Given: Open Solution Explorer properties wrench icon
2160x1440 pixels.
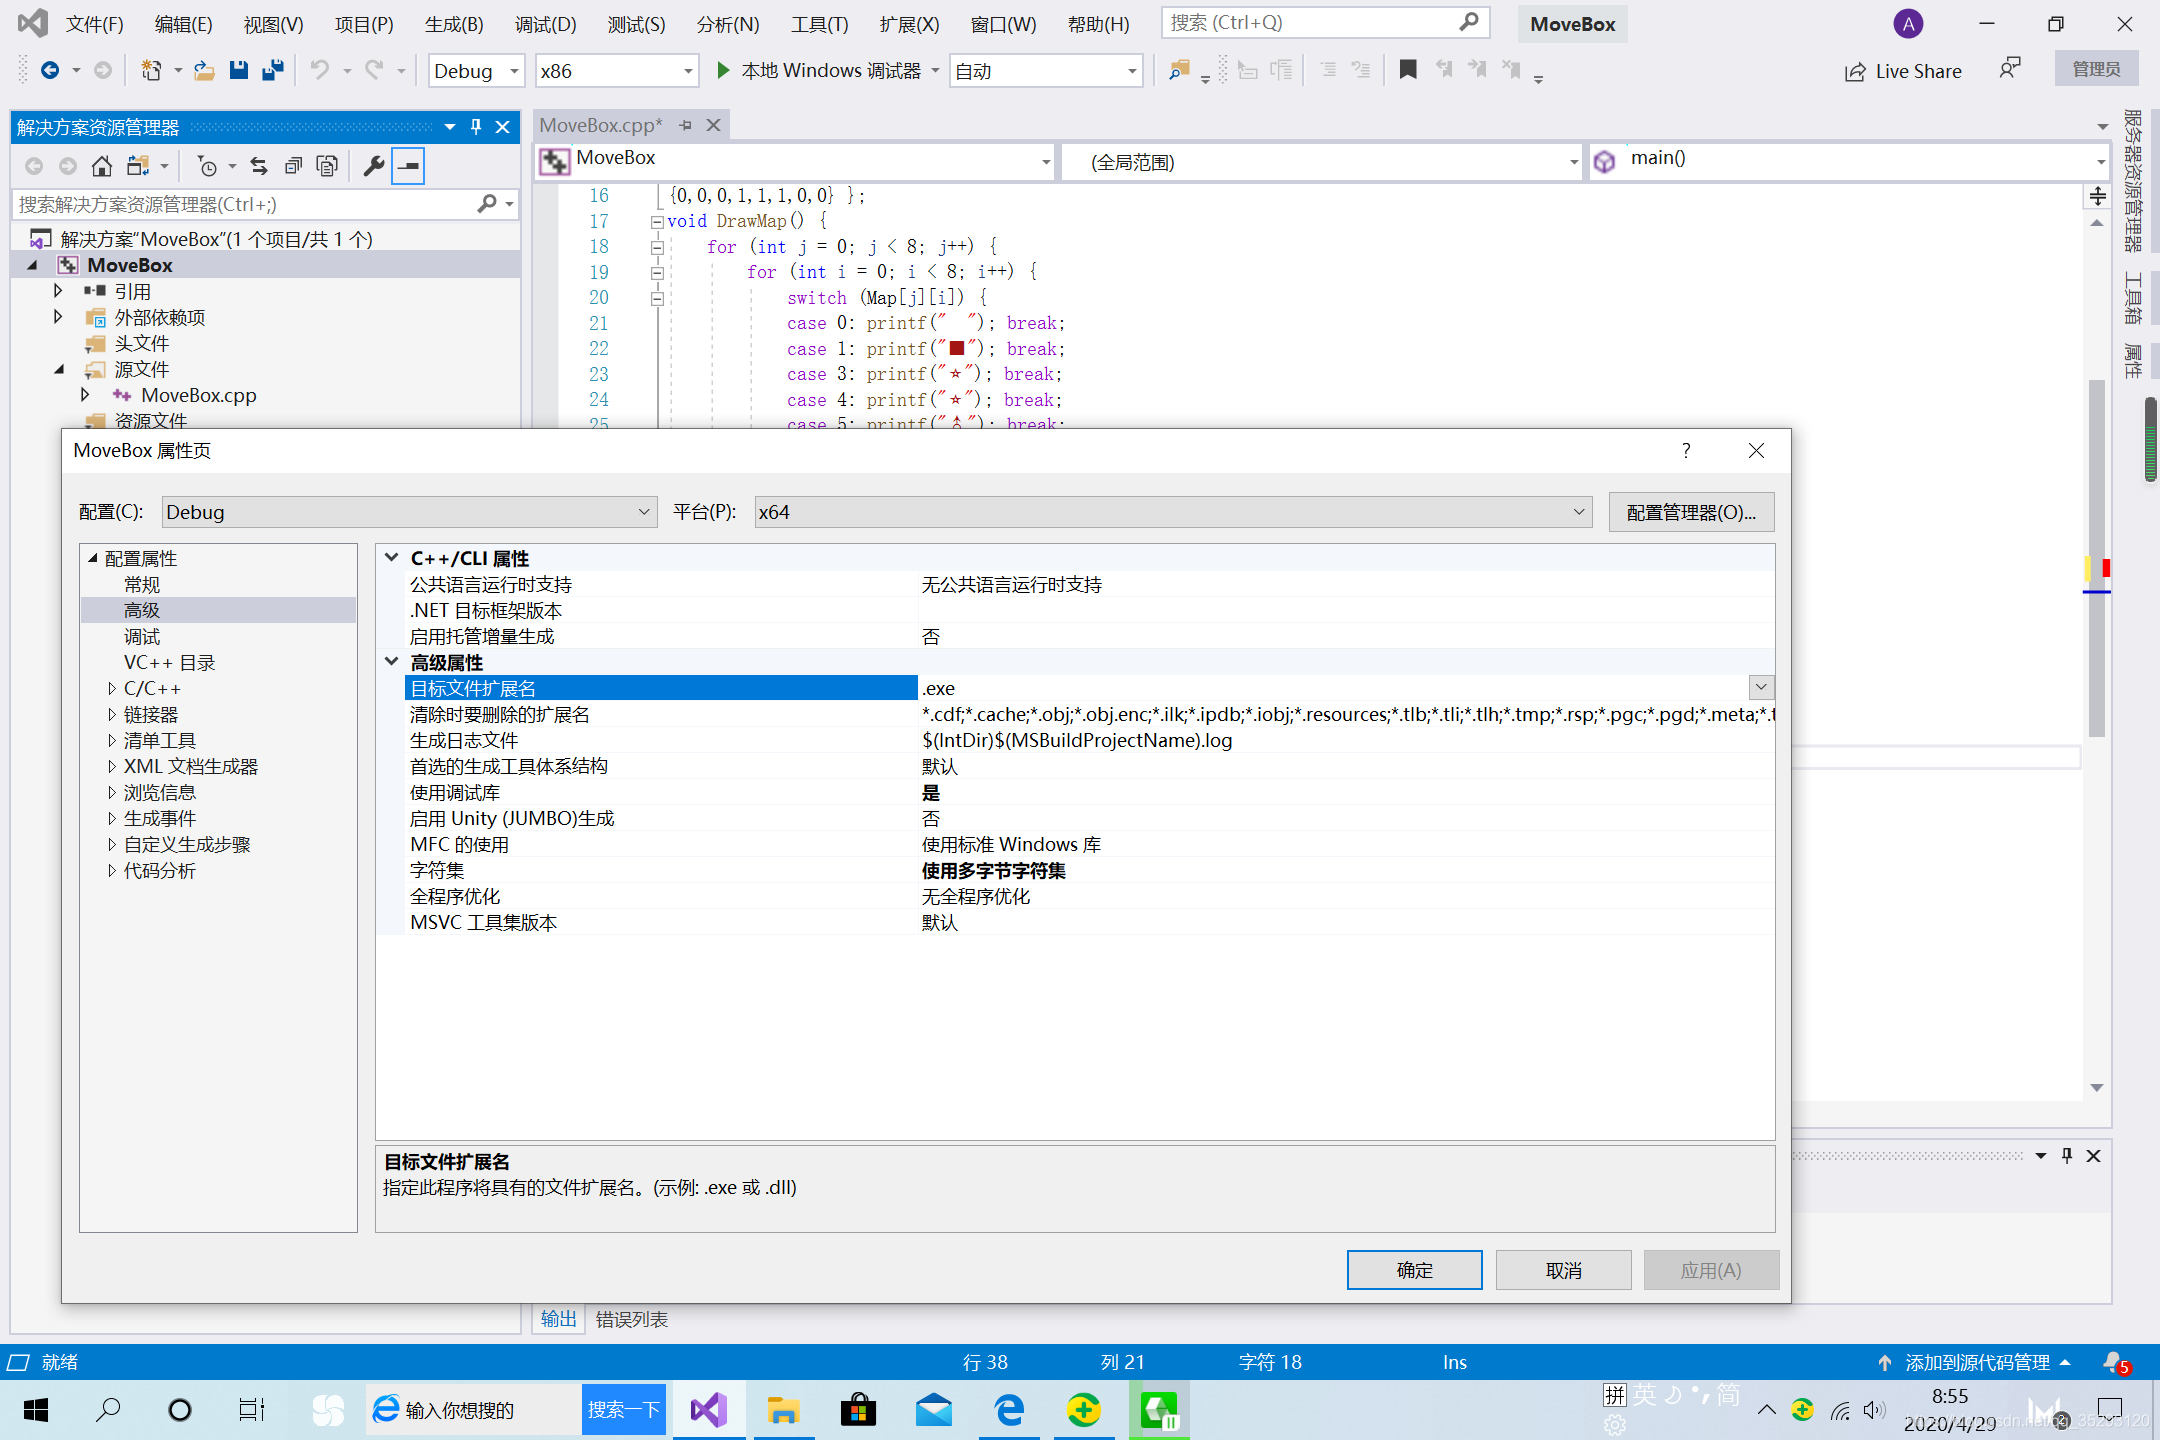Looking at the screenshot, I should pos(374,166).
